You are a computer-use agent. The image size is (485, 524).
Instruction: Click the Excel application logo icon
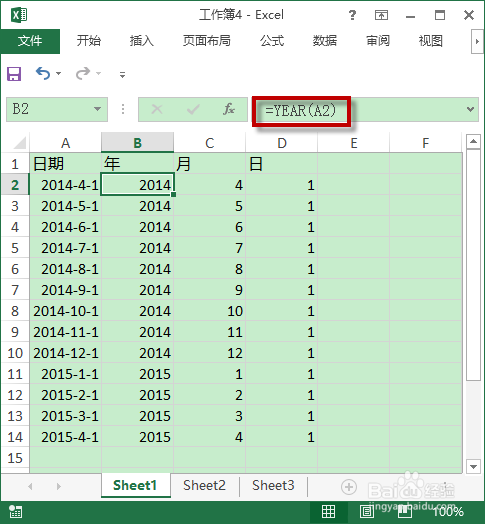point(19,15)
